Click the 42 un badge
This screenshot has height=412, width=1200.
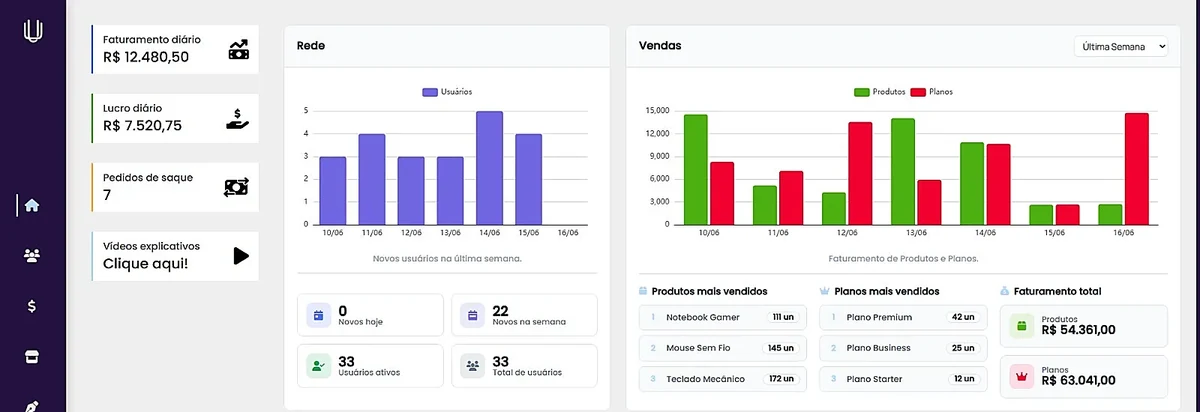coord(963,317)
